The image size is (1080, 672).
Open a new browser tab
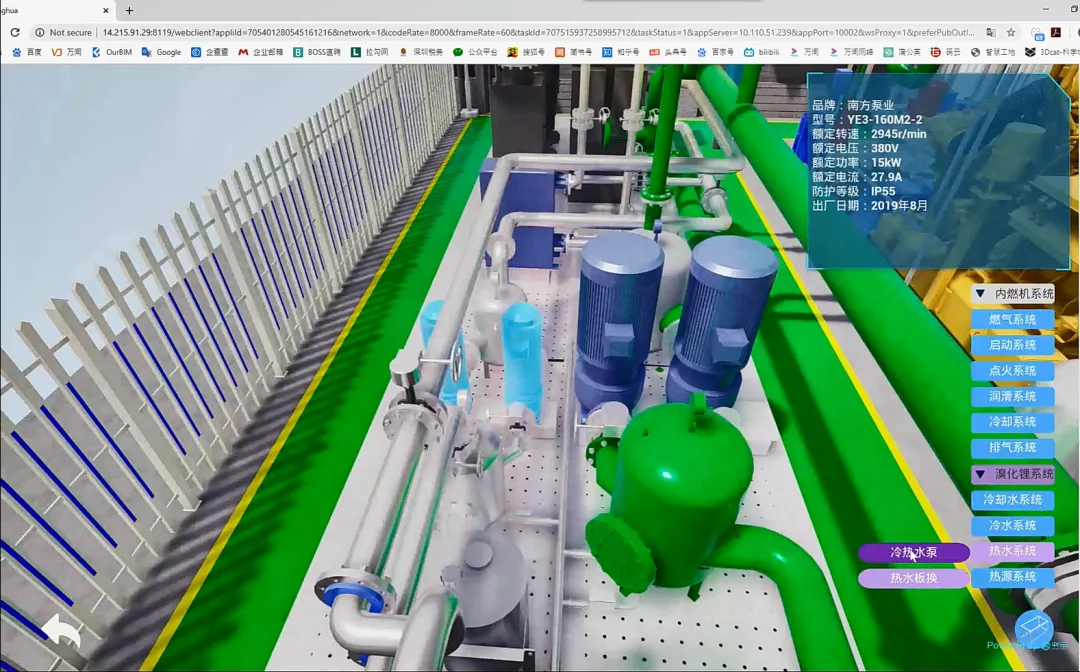(x=129, y=10)
